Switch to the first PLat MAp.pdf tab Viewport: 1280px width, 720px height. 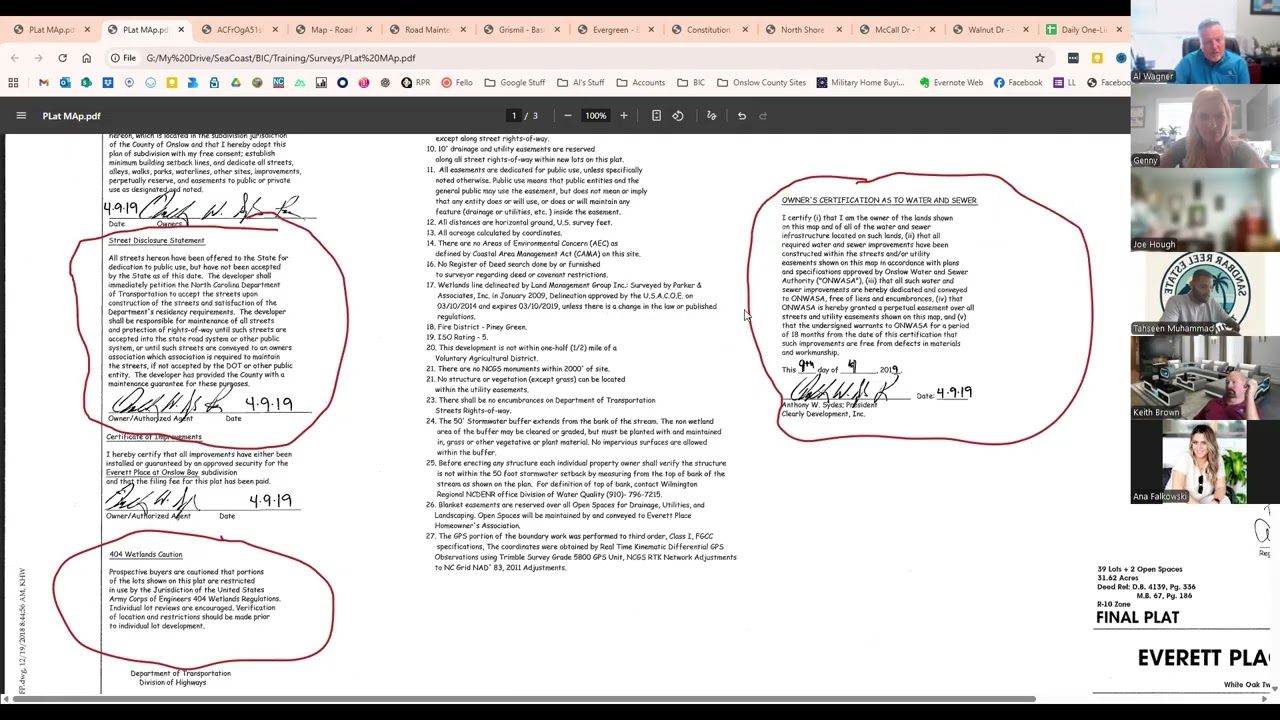(52, 30)
